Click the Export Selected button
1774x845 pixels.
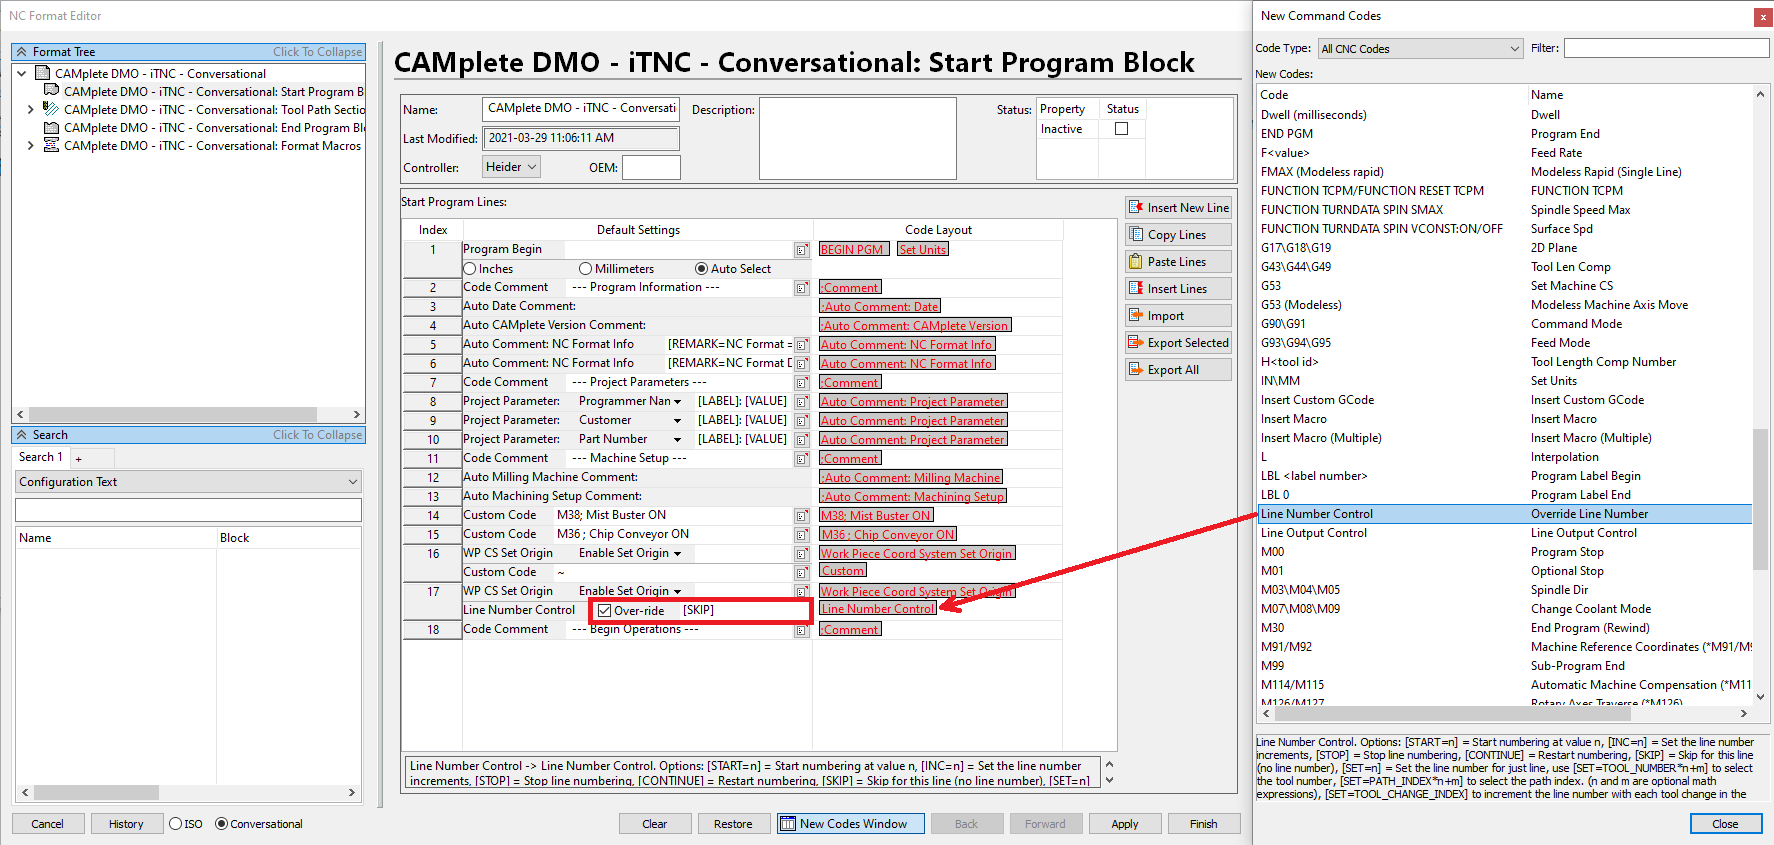coord(1178,343)
